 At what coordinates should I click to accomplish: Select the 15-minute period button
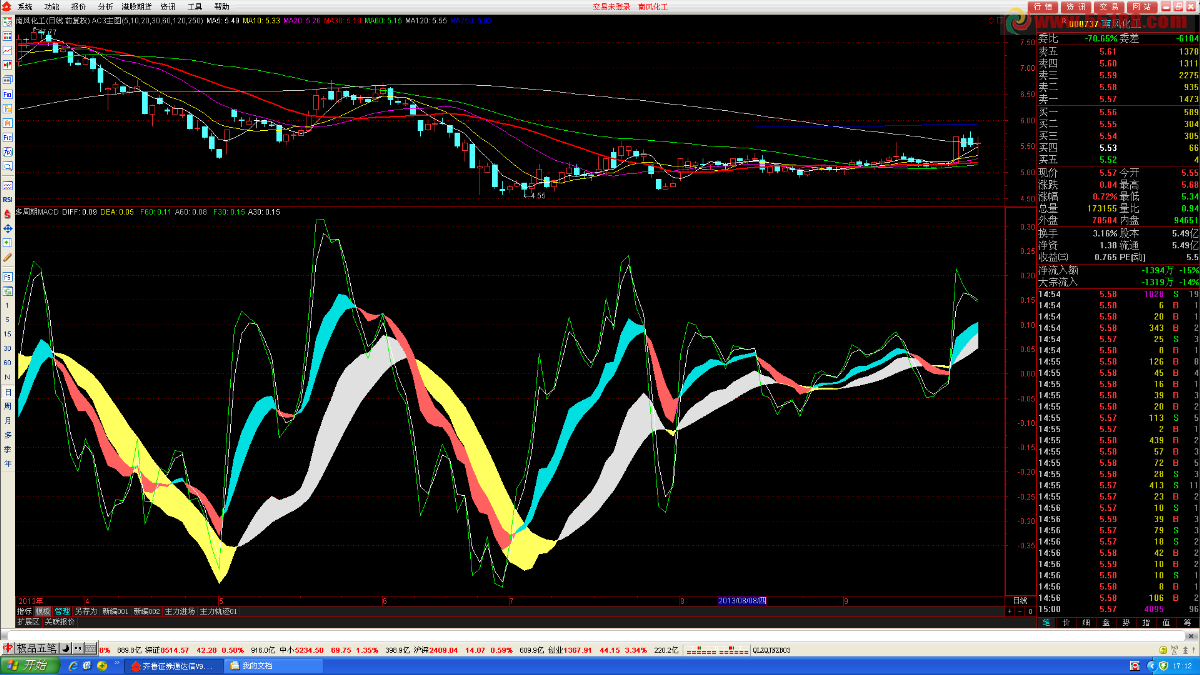coord(8,334)
